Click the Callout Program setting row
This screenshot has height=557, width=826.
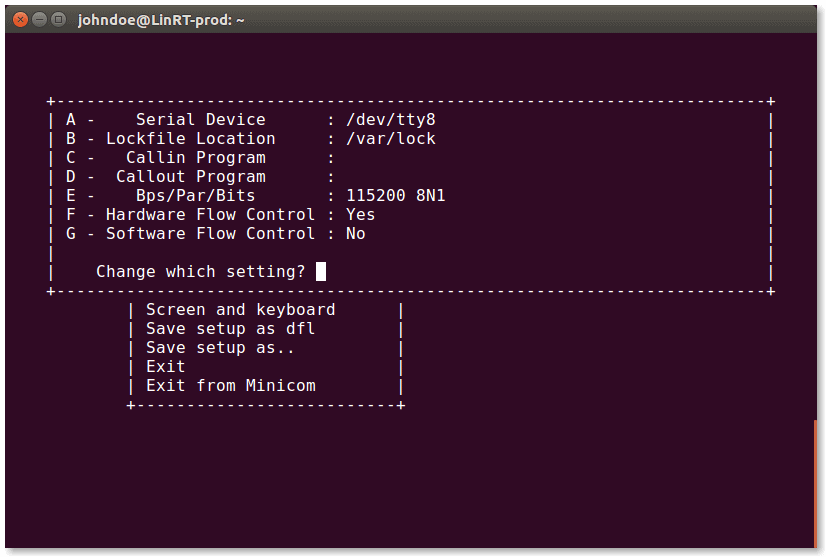pos(190,177)
